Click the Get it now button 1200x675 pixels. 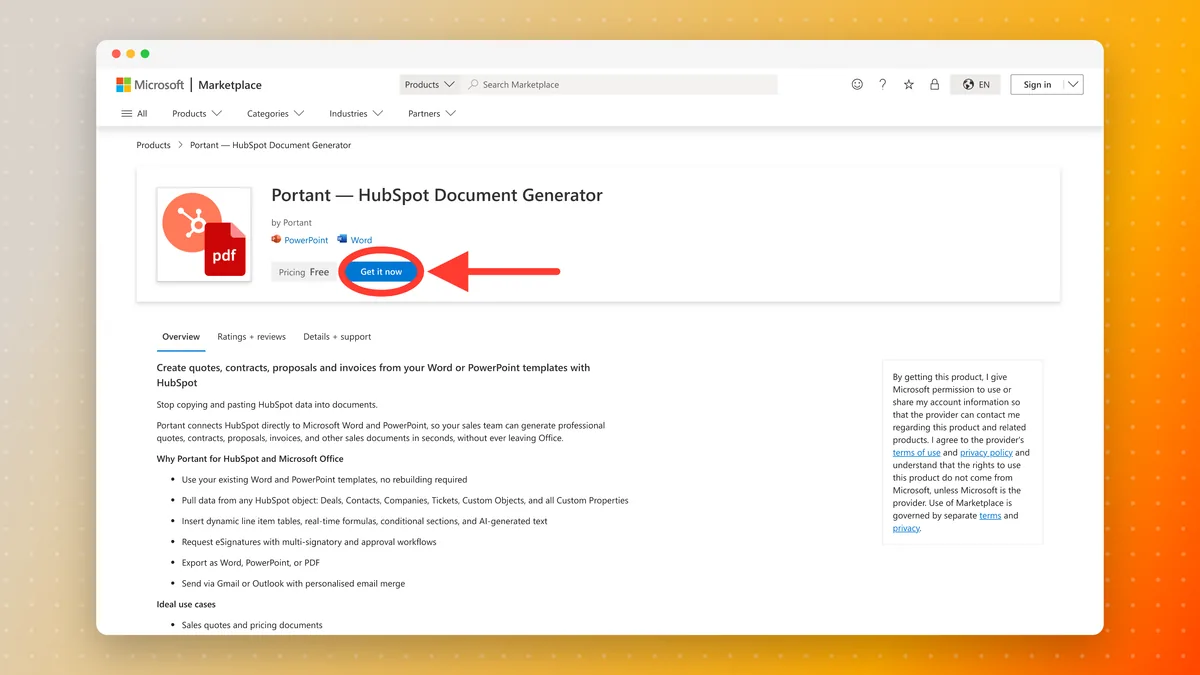point(381,272)
